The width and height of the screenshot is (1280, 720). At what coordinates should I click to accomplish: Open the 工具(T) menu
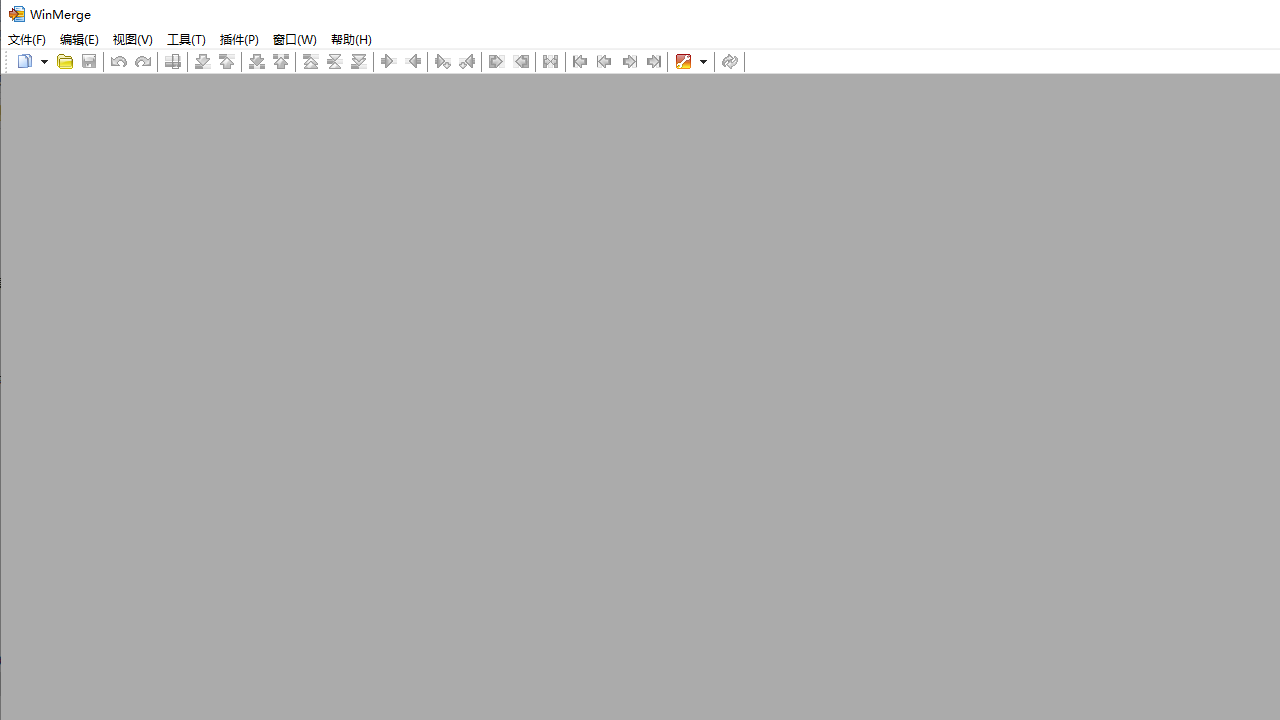pos(186,40)
